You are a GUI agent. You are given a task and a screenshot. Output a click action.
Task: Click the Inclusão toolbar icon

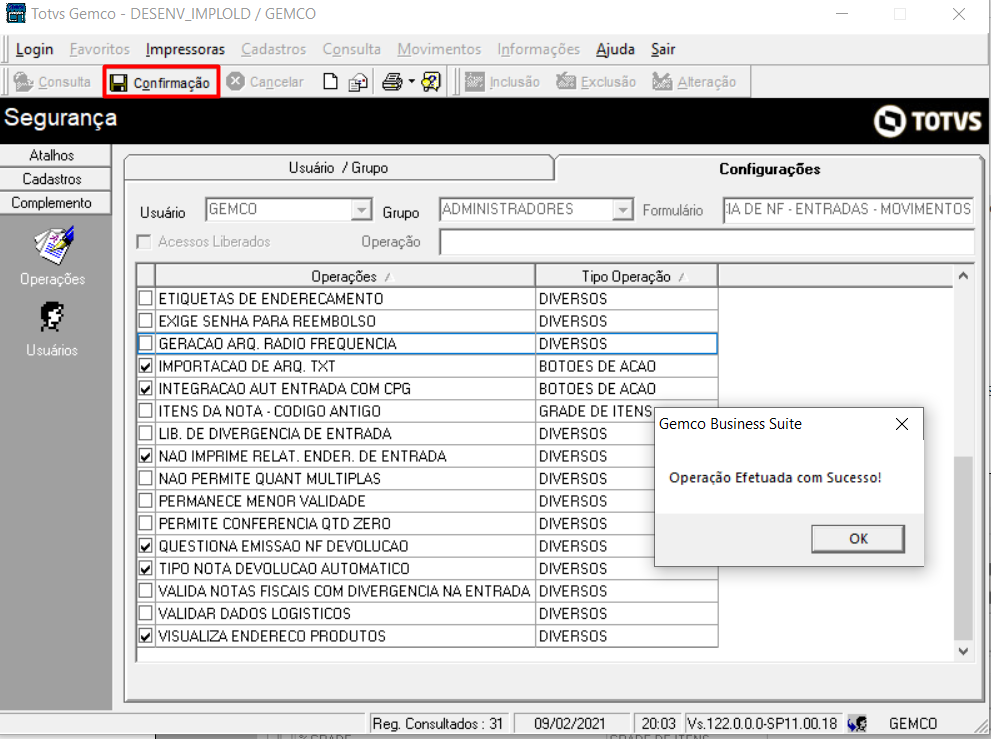tap(475, 82)
